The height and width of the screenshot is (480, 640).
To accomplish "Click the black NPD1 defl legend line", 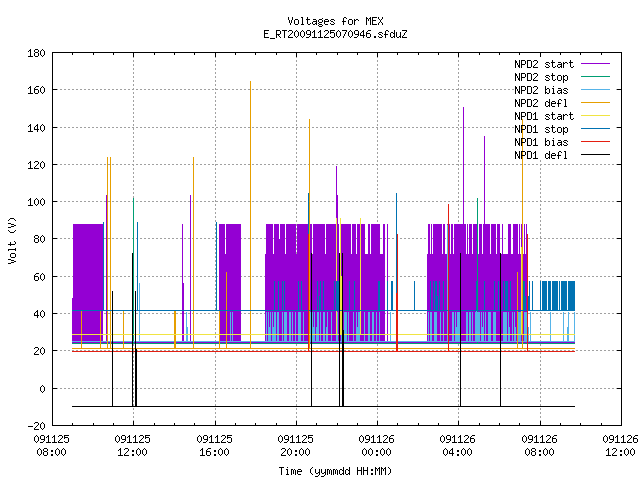I will (x=596, y=155).
